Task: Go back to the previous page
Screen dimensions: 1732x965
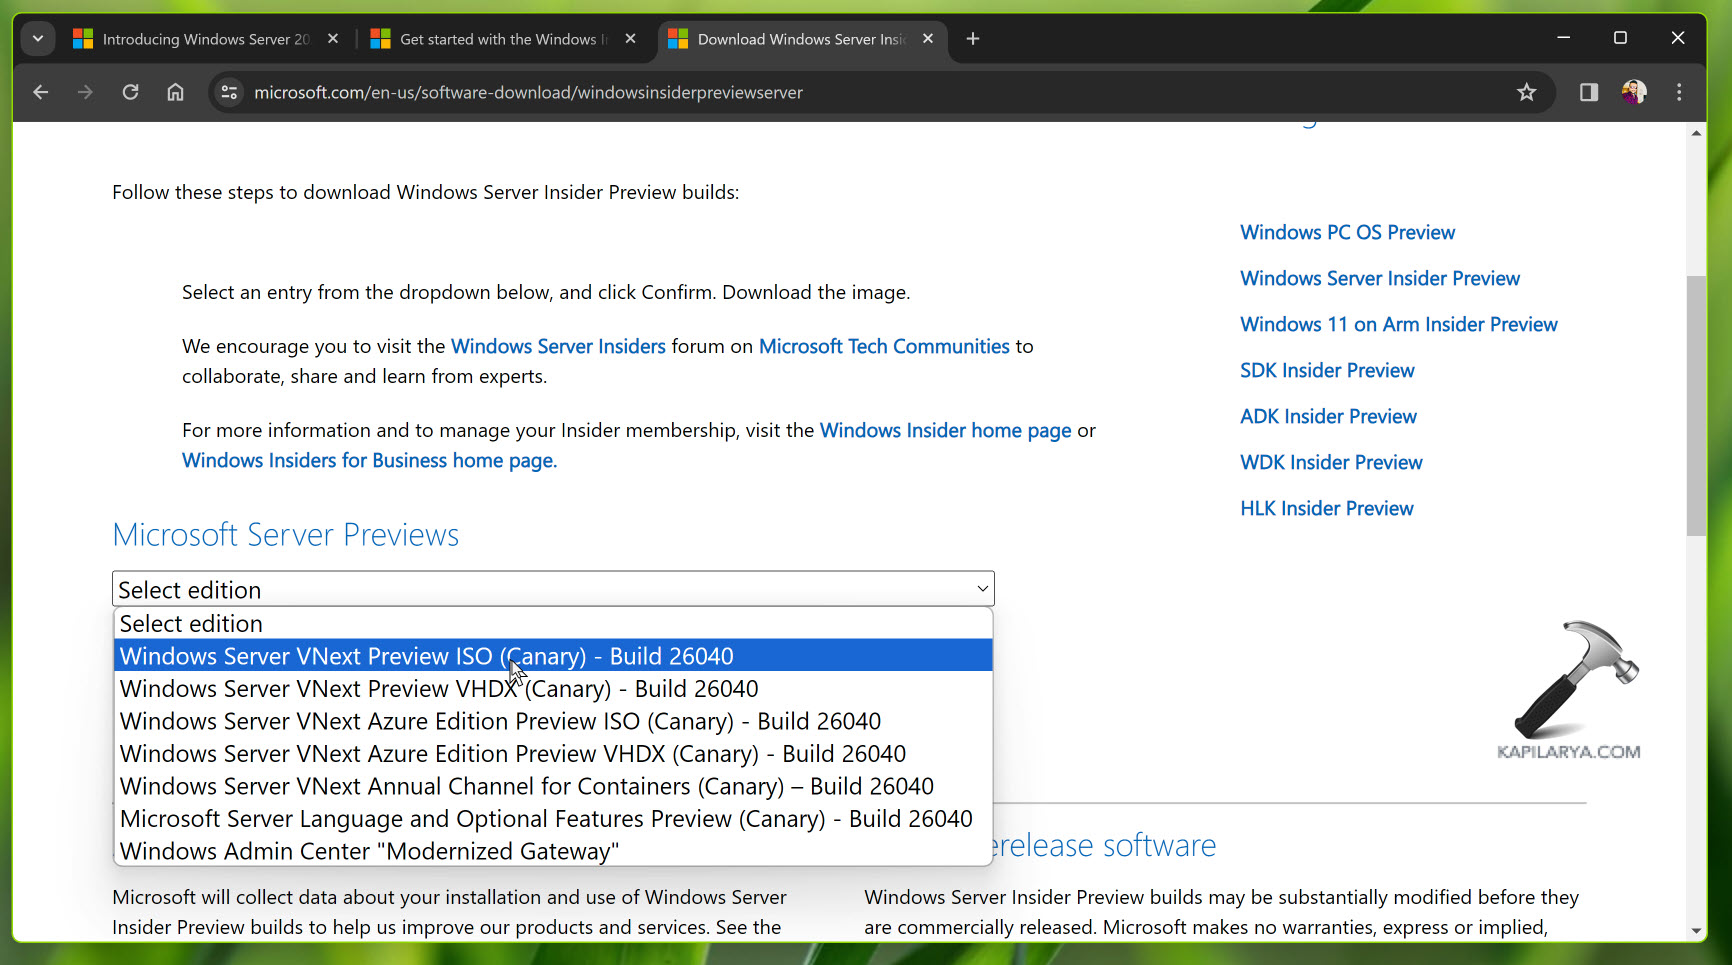Action: coord(40,92)
